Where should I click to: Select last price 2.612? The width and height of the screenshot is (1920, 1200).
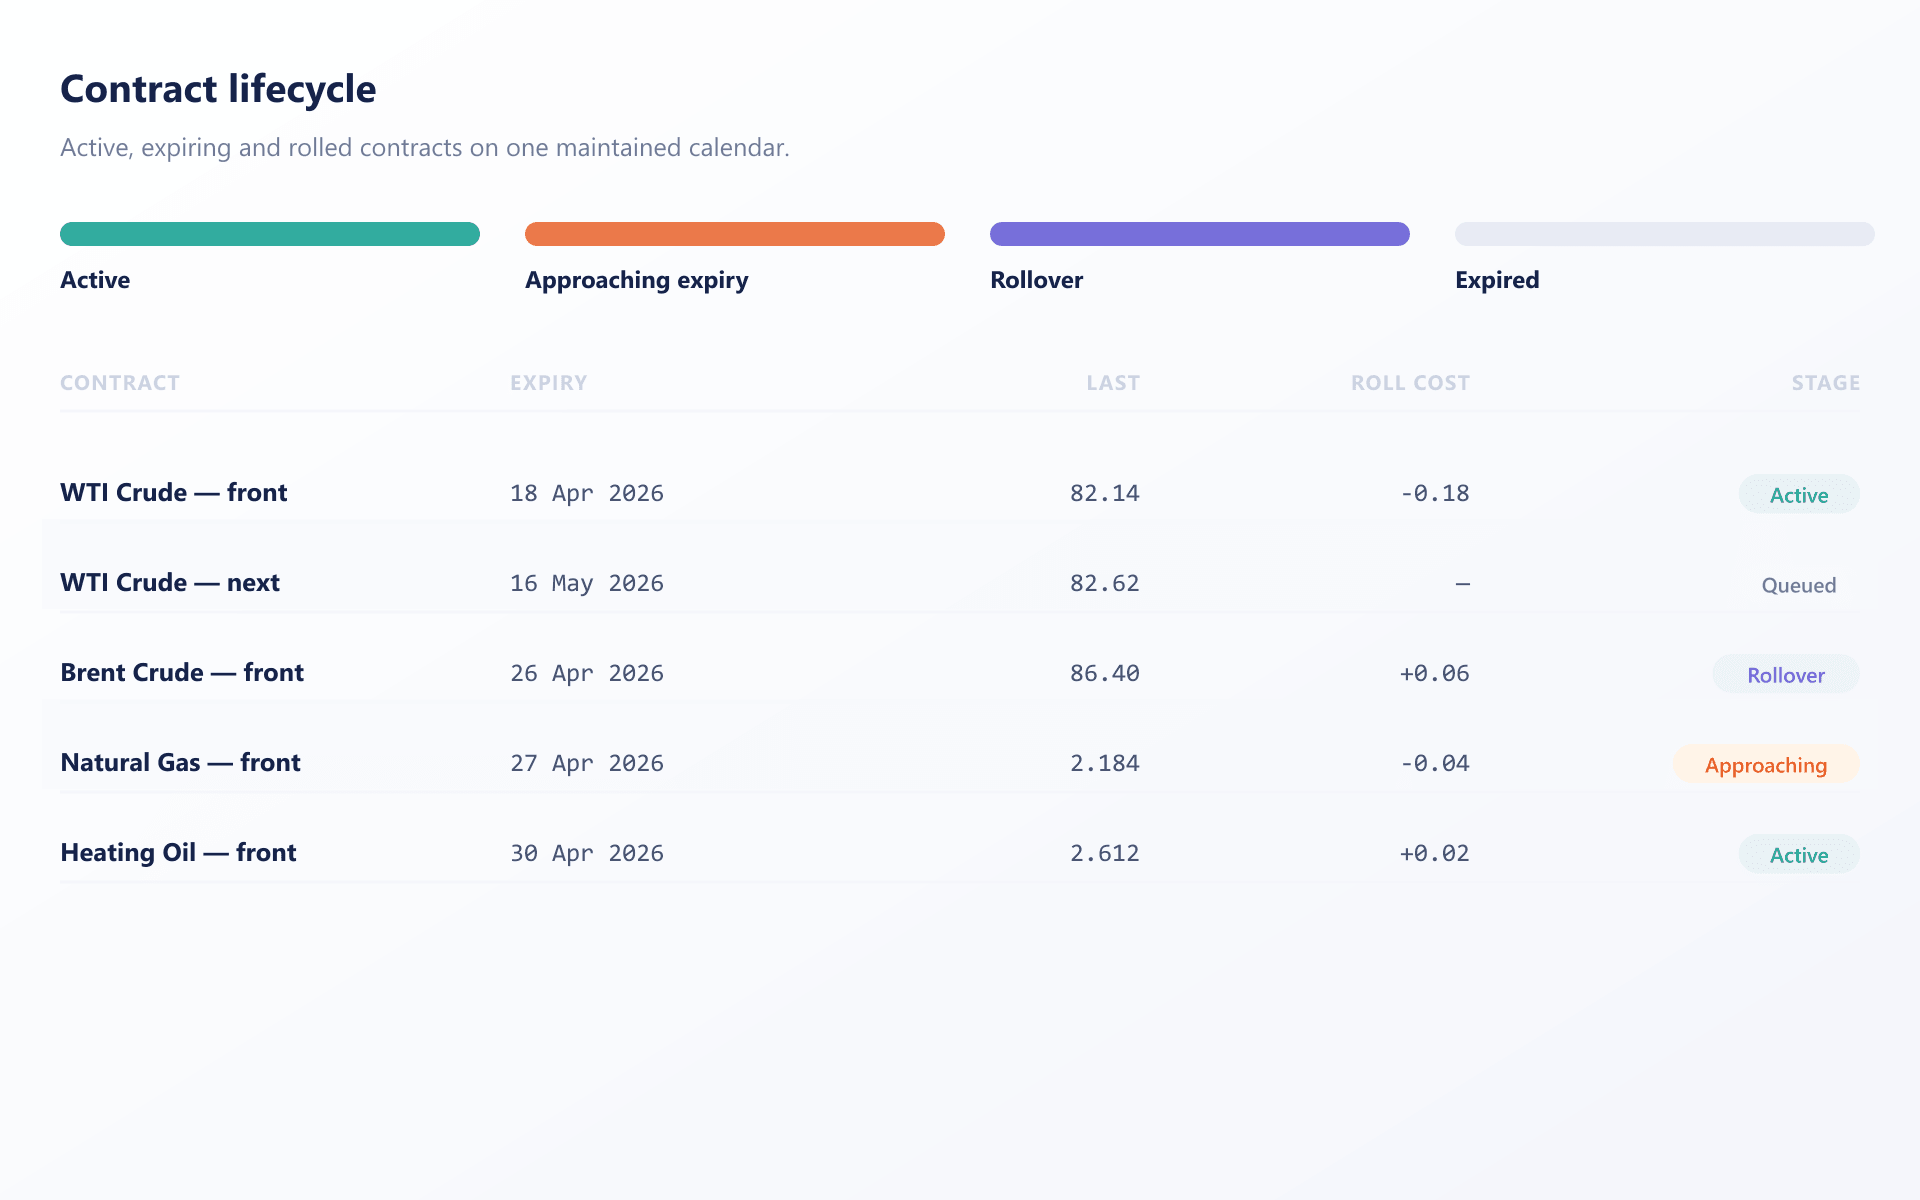pyautogui.click(x=1105, y=854)
